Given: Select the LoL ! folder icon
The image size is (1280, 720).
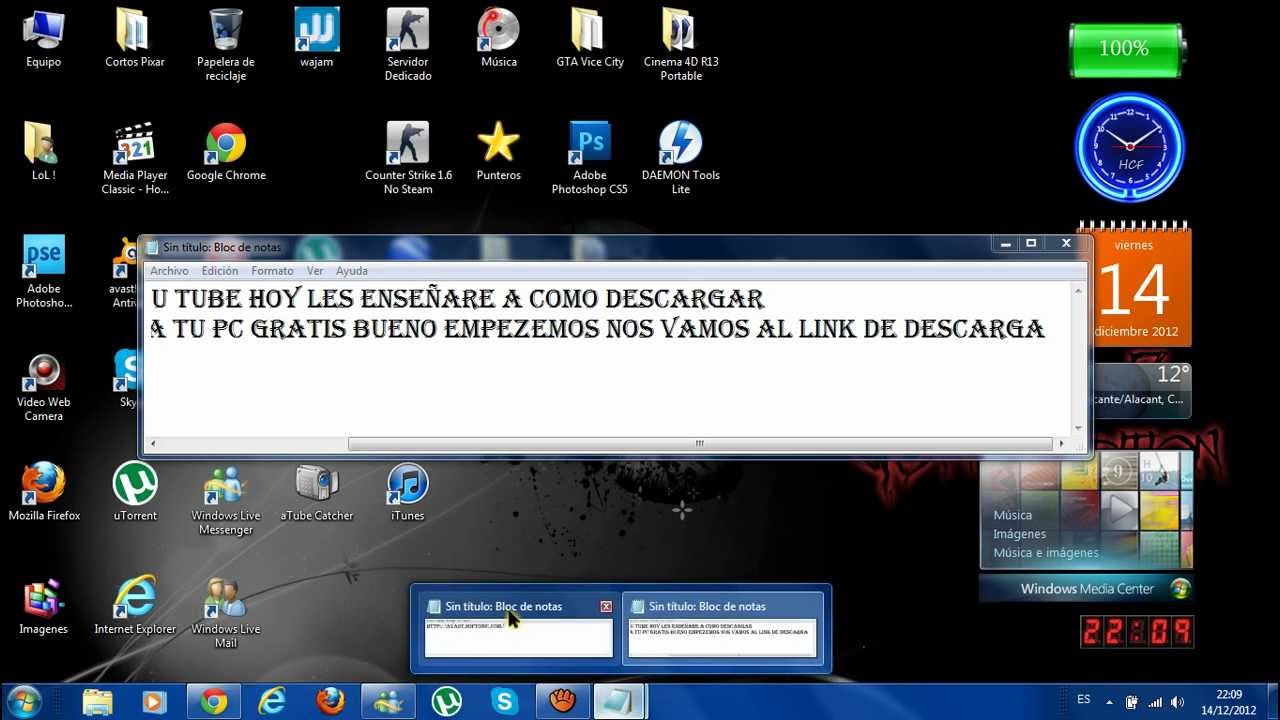Looking at the screenshot, I should [x=43, y=152].
